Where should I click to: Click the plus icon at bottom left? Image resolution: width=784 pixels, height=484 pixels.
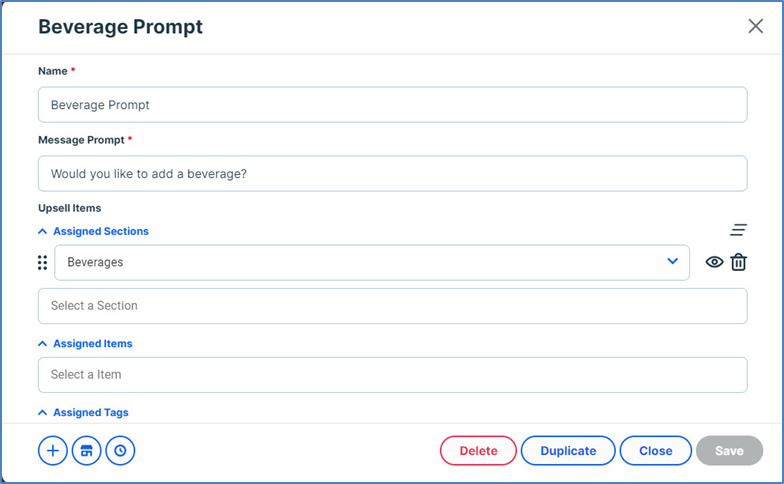53,451
